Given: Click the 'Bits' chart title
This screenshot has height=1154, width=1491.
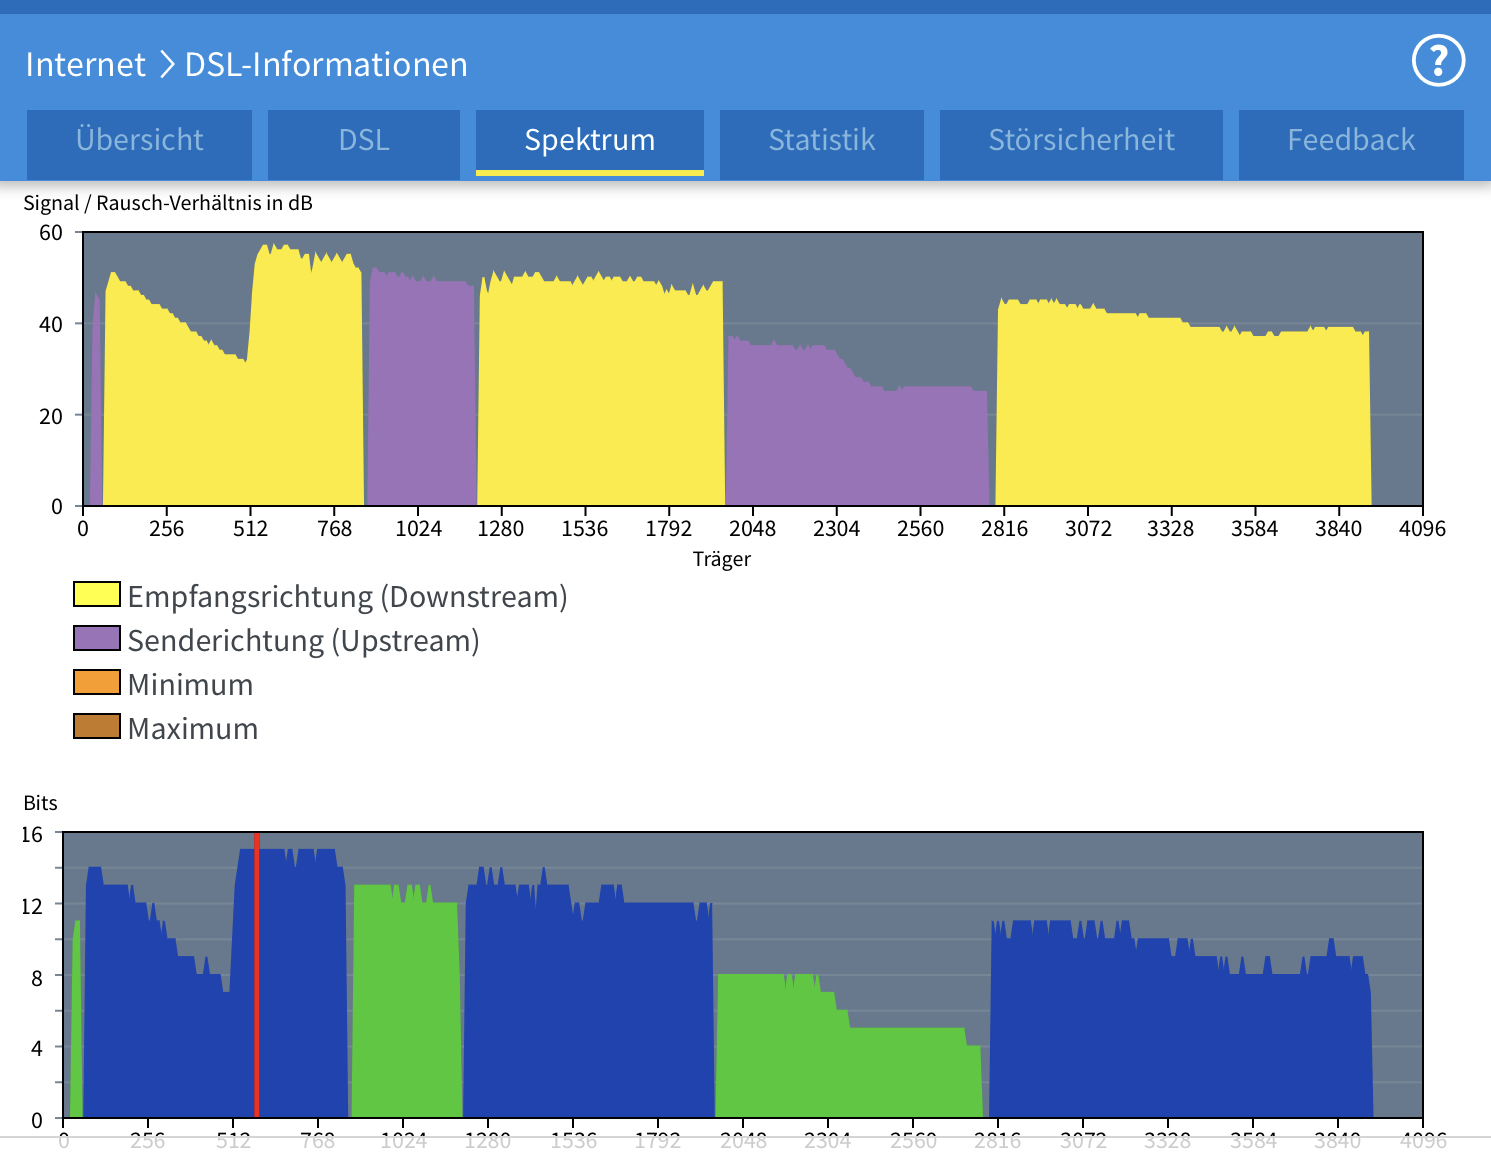Looking at the screenshot, I should [x=41, y=803].
